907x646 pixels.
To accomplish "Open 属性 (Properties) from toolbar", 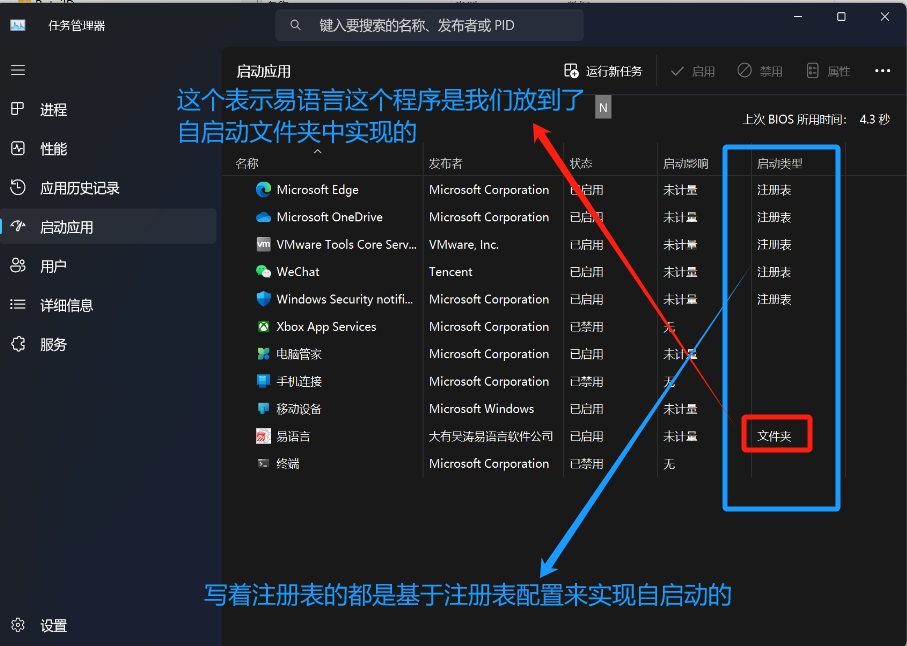I will (x=828, y=71).
